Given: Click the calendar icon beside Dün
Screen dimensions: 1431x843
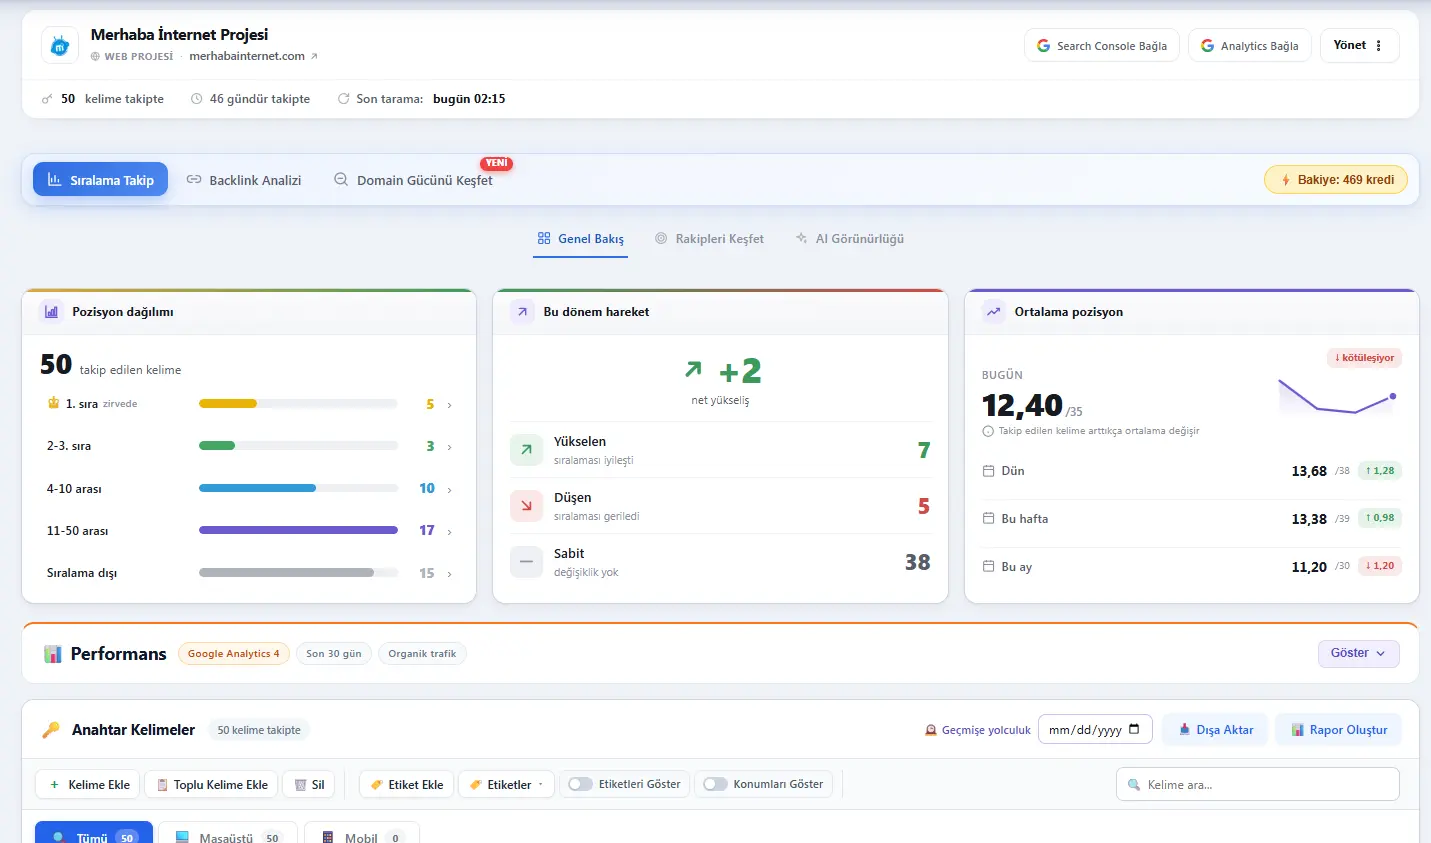Looking at the screenshot, I should pos(988,471).
